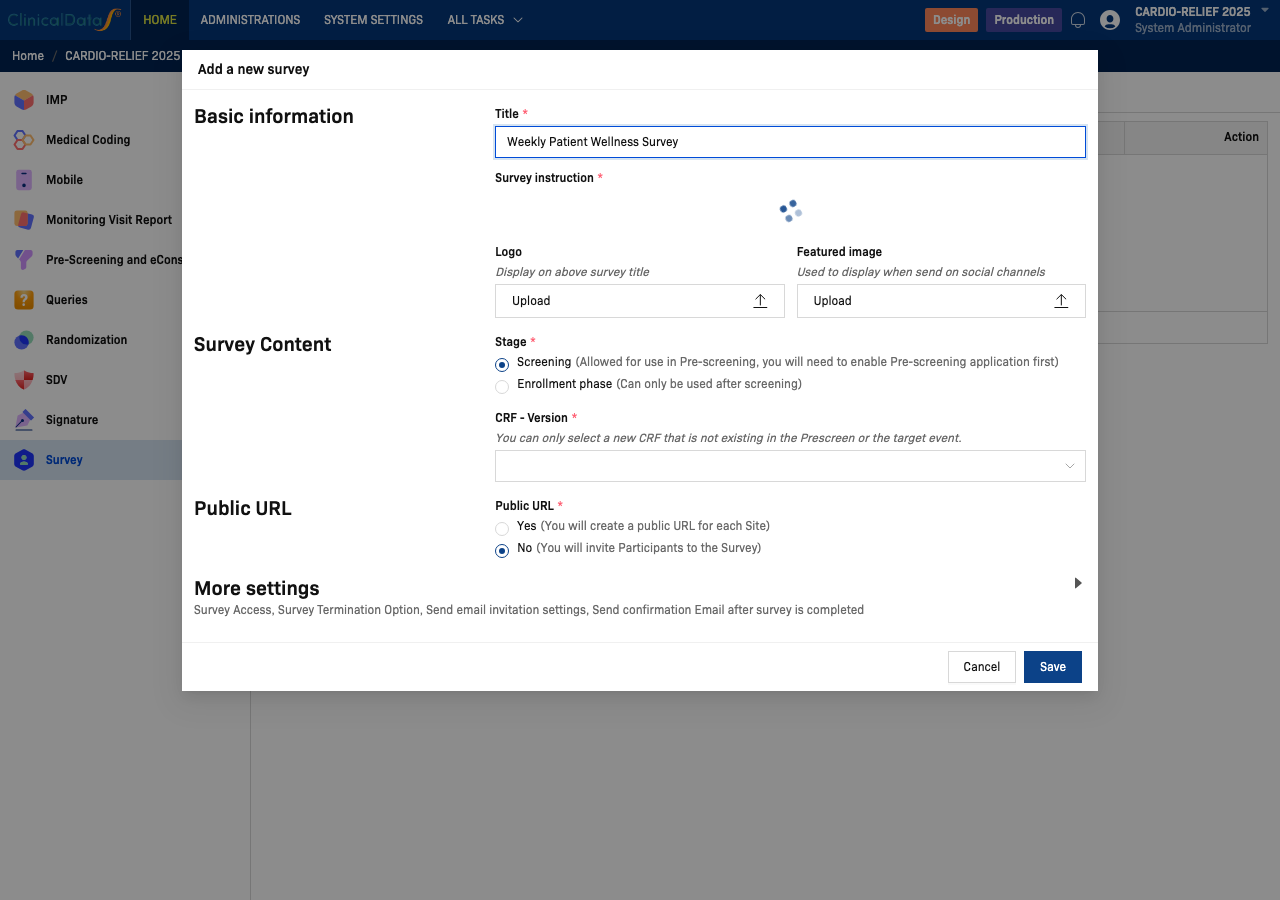1280x900 pixels.
Task: Click the Queries question-mark icon
Action: click(24, 300)
